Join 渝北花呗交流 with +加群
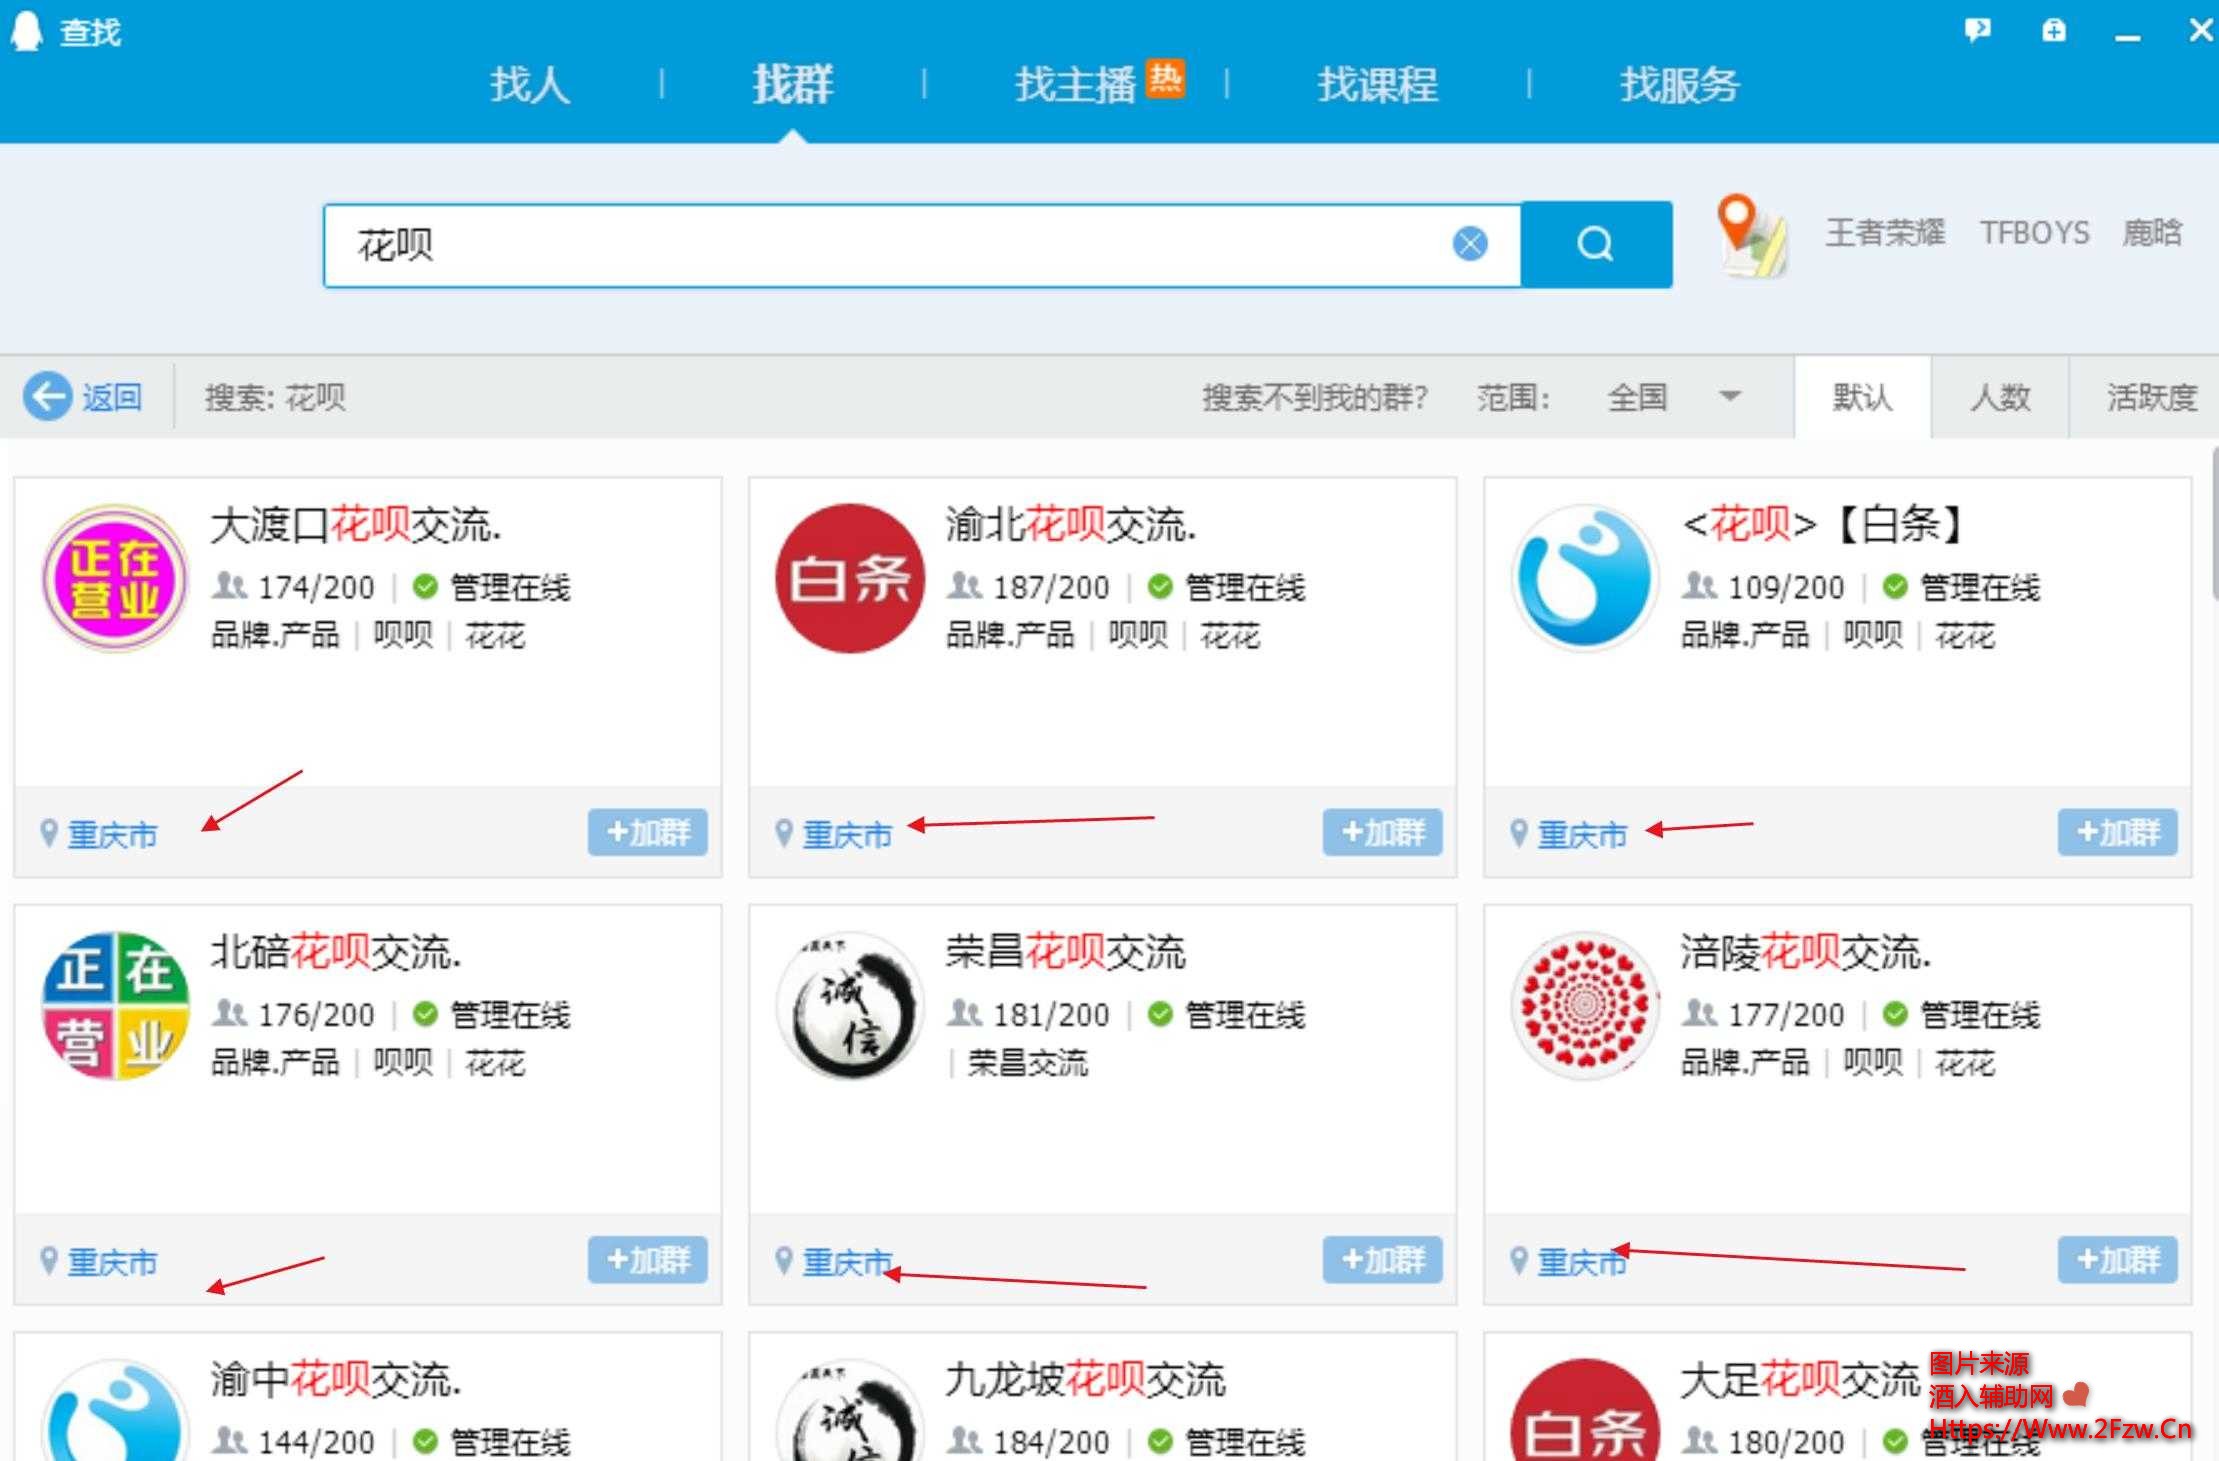Image resolution: width=2219 pixels, height=1461 pixels. coord(1383,832)
